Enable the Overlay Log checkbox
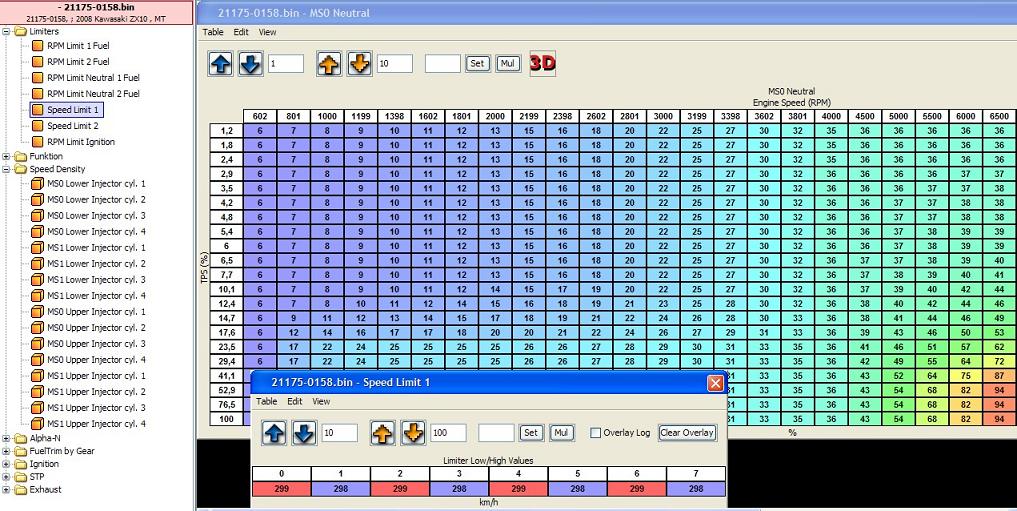1017x511 pixels. (x=596, y=433)
